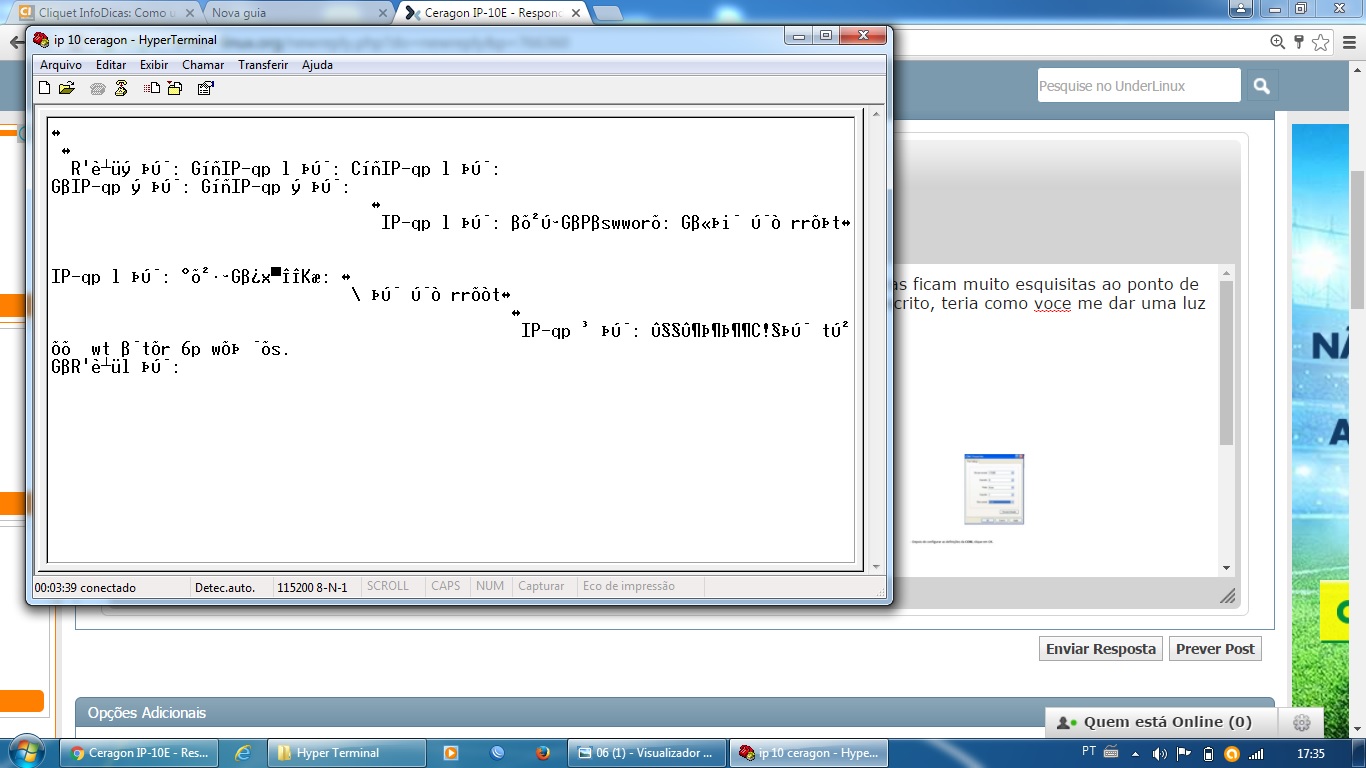Click the Pesquise no UnderLinux search field

click(x=1139, y=86)
